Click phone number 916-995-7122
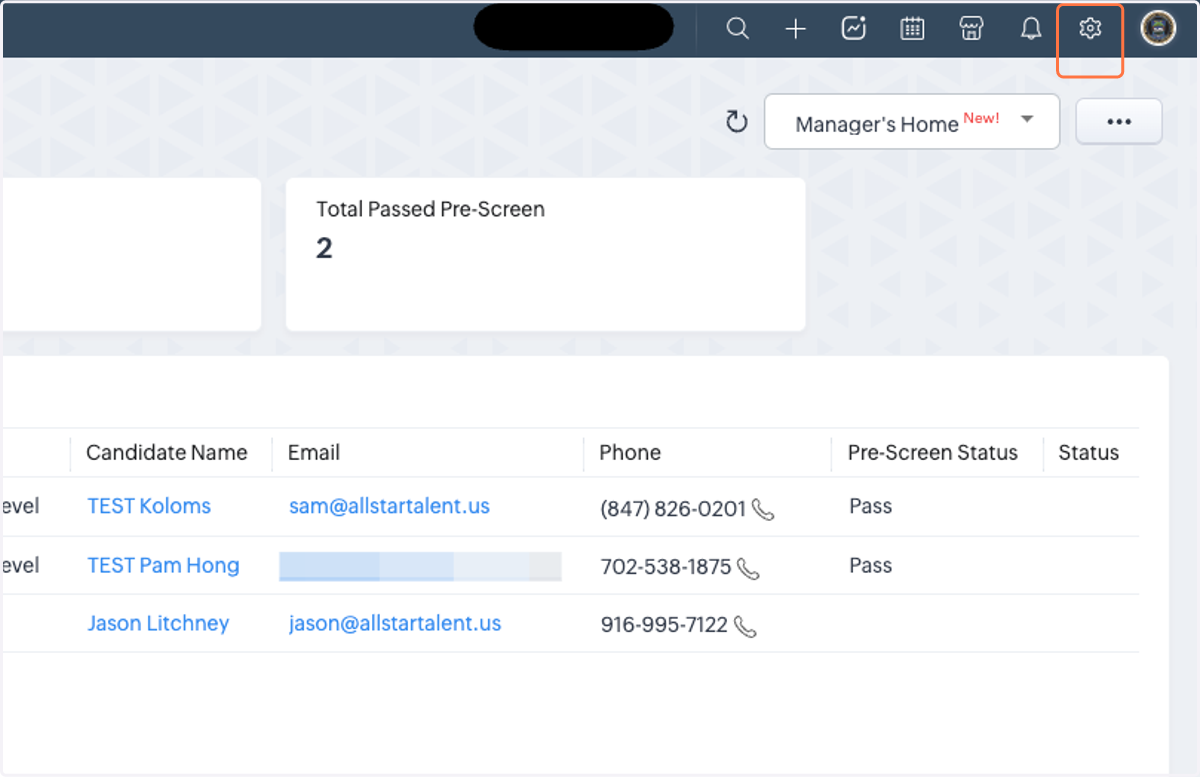1200x777 pixels. 664,625
